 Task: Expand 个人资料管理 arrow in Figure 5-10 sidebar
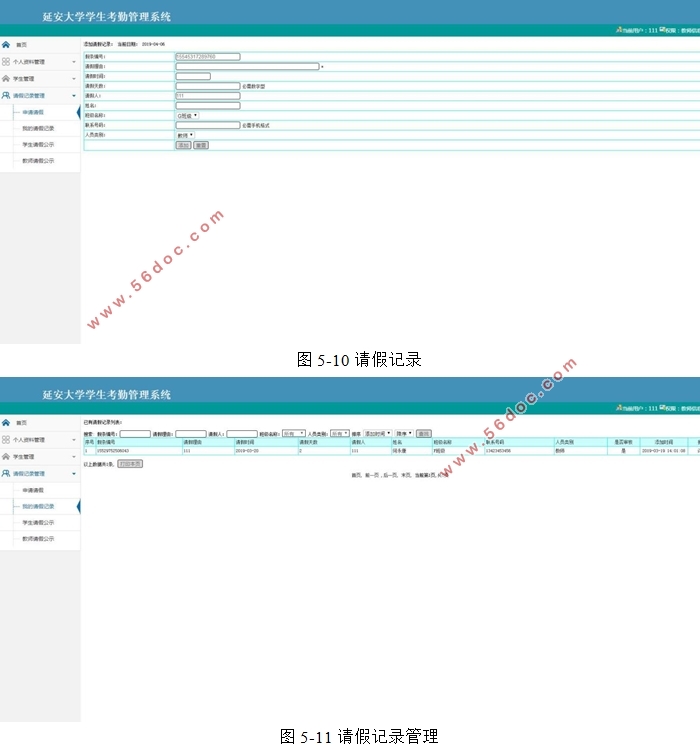pyautogui.click(x=74, y=62)
